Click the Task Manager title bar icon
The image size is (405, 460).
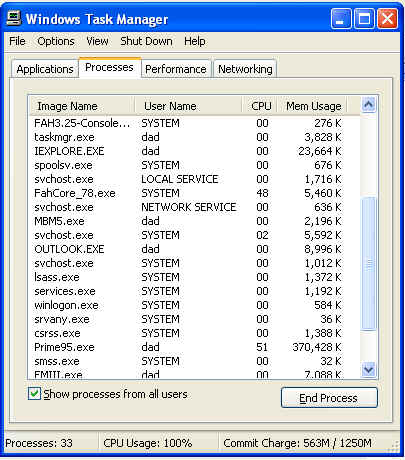point(14,19)
